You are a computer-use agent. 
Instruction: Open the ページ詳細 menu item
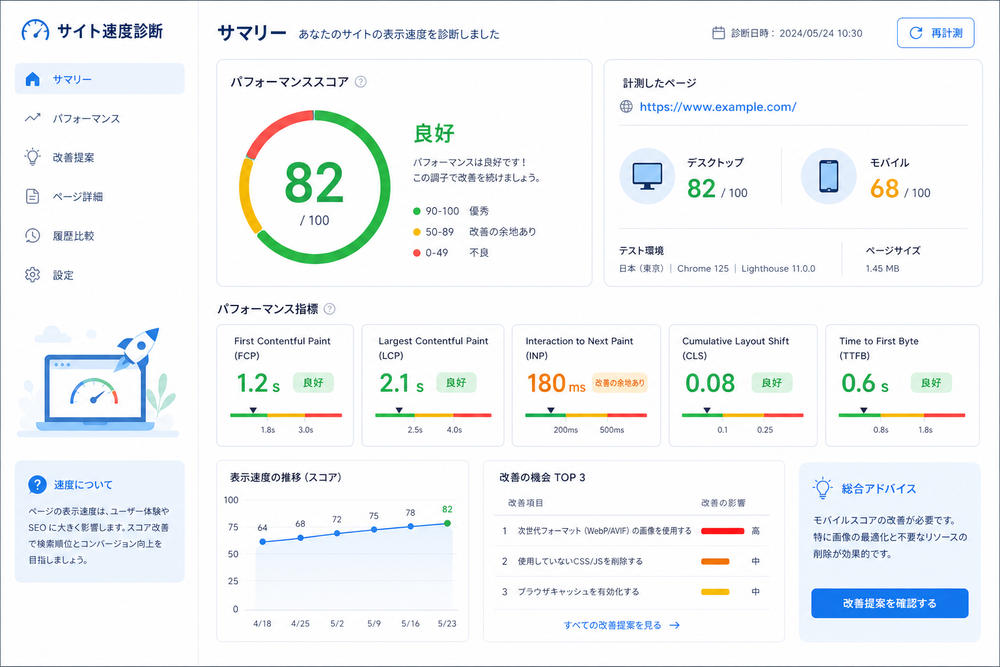pyautogui.click(x=99, y=196)
